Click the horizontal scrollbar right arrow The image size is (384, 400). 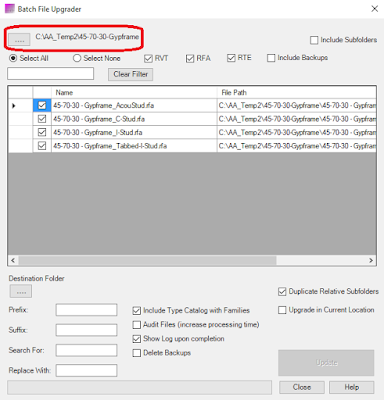371,260
